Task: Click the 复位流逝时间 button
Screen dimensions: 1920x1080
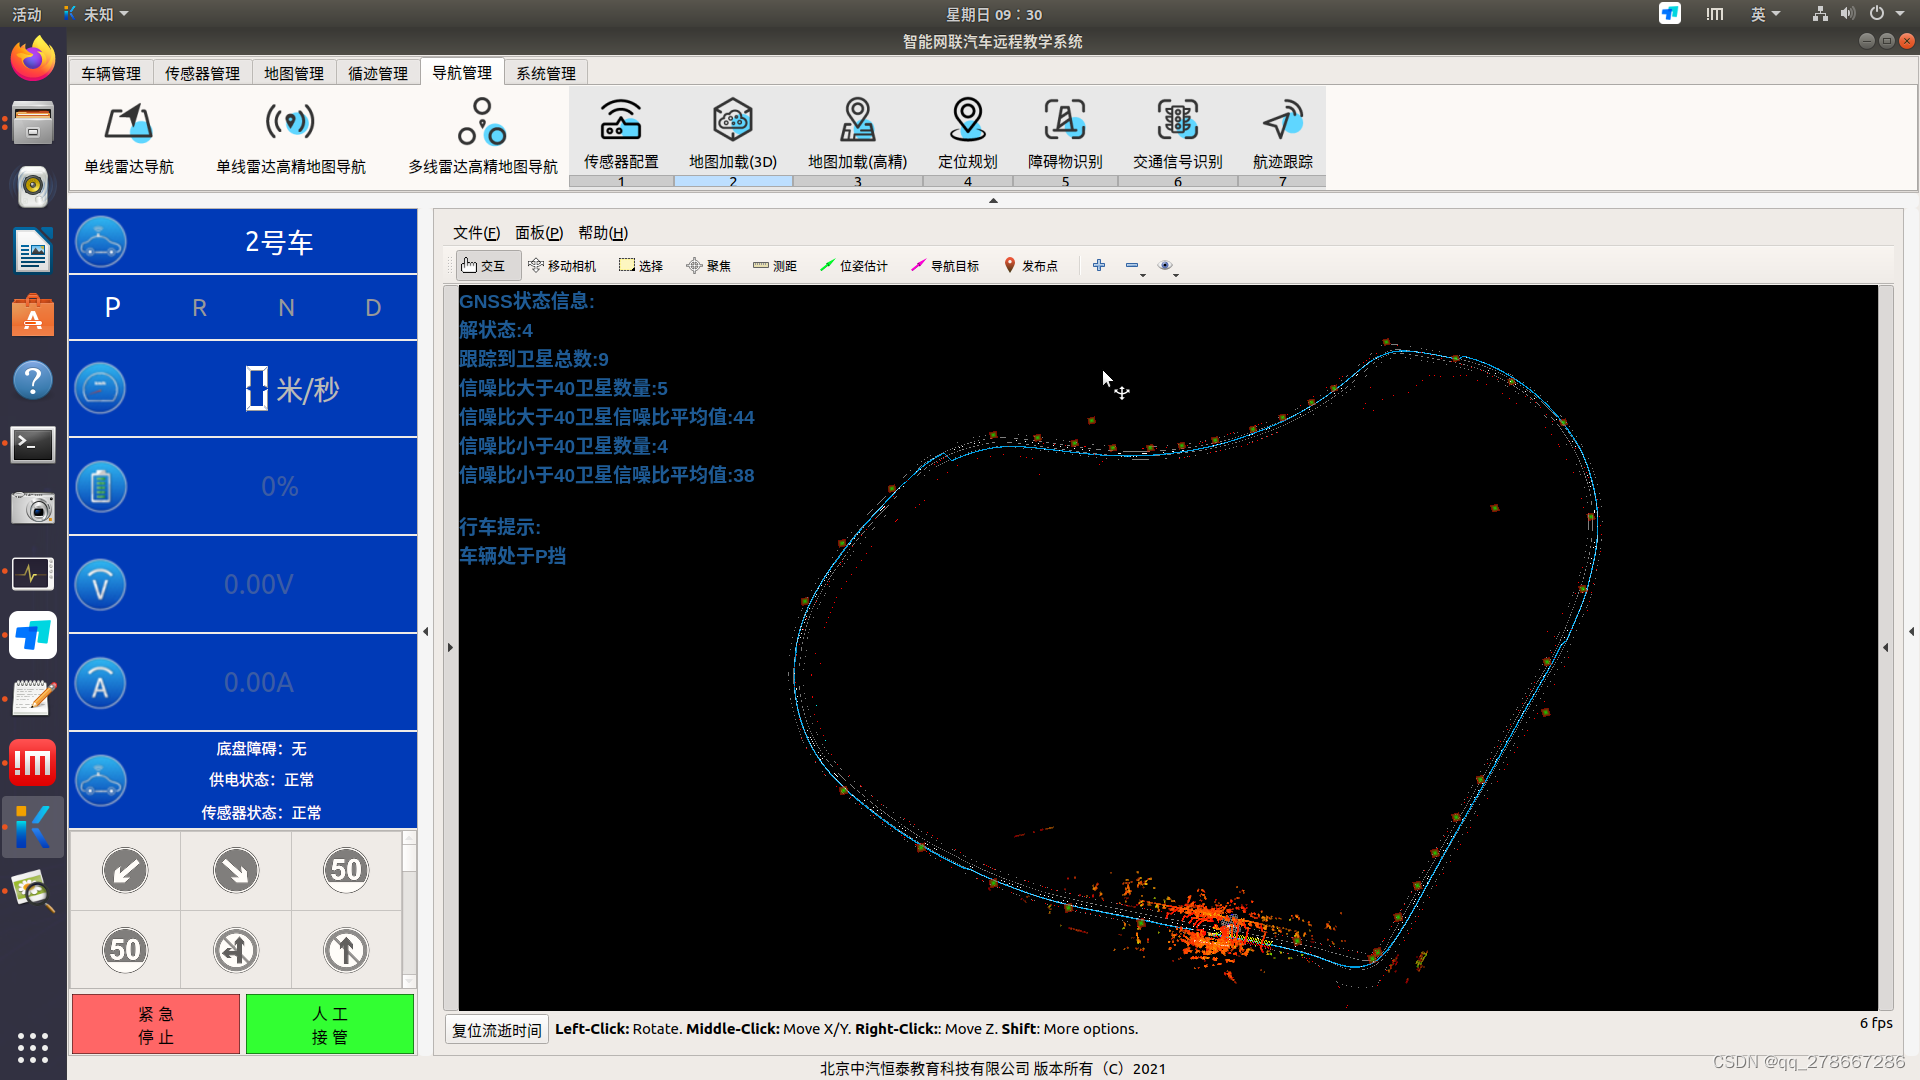Action: 497,1030
